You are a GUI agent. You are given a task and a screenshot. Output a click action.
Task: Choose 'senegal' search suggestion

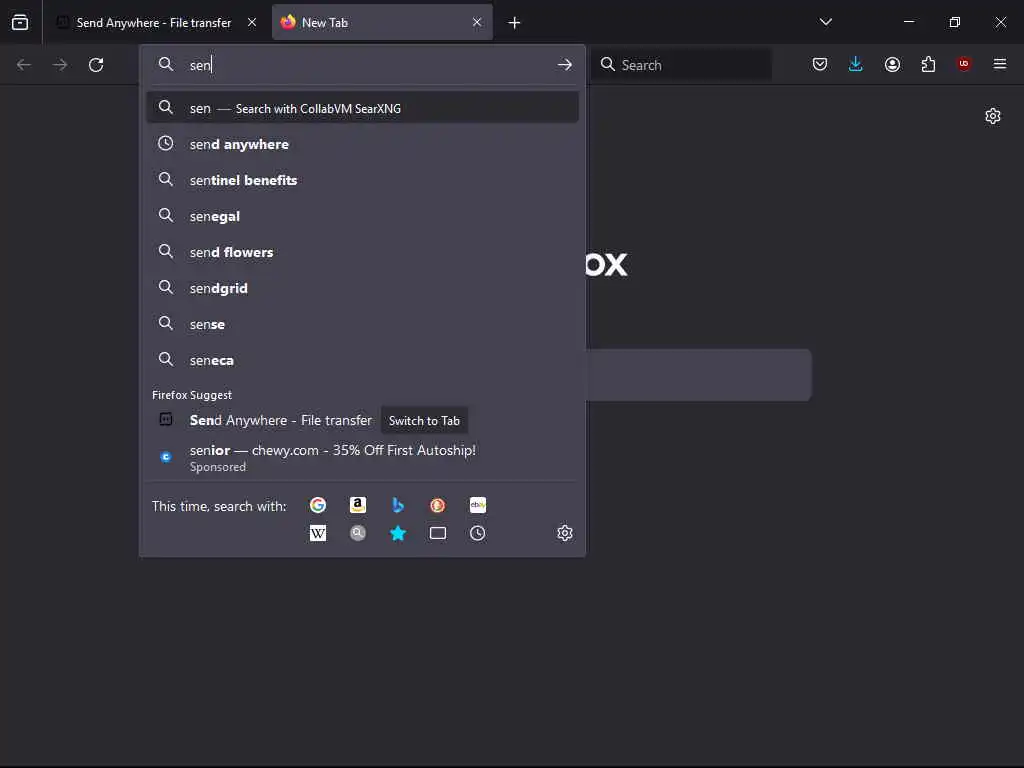click(x=363, y=216)
